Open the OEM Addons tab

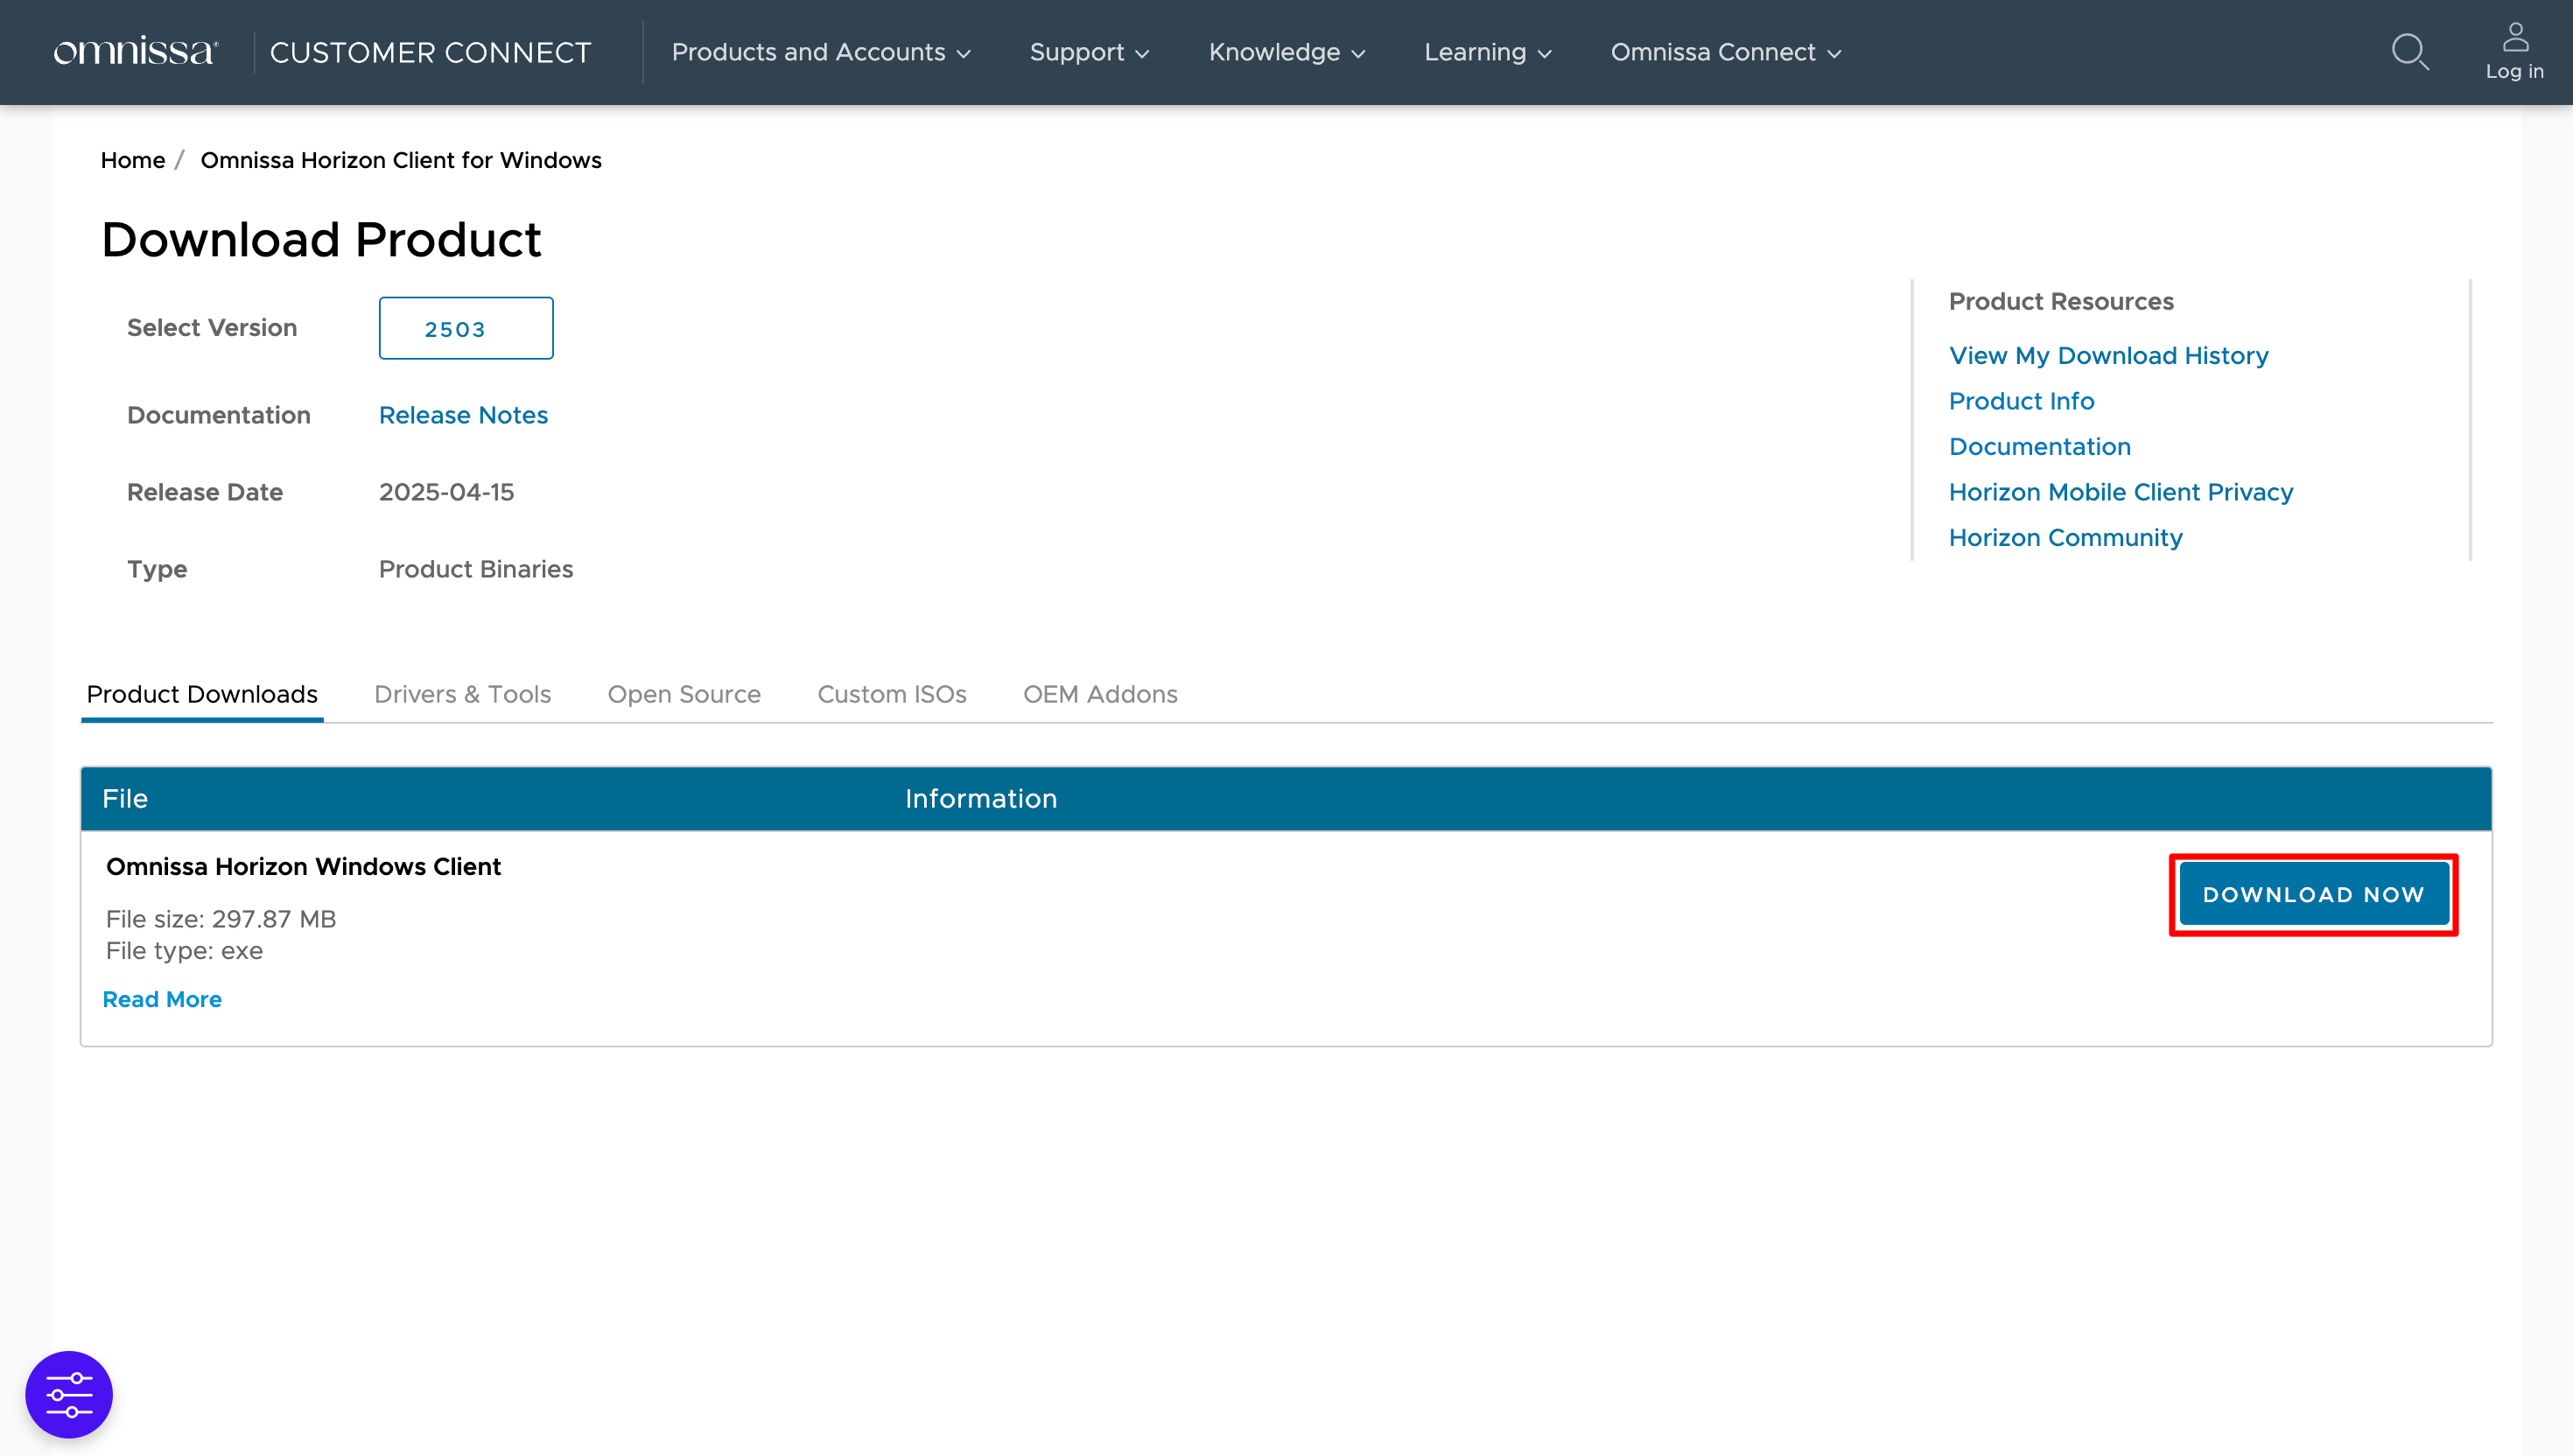click(x=1100, y=694)
